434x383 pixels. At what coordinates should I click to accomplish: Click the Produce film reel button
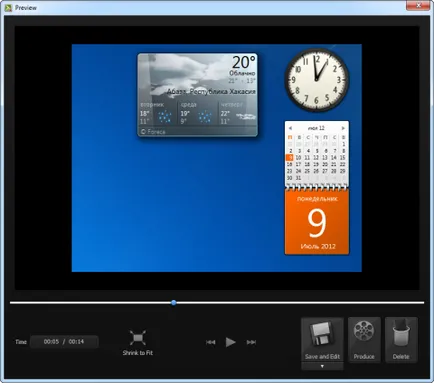coord(364,340)
